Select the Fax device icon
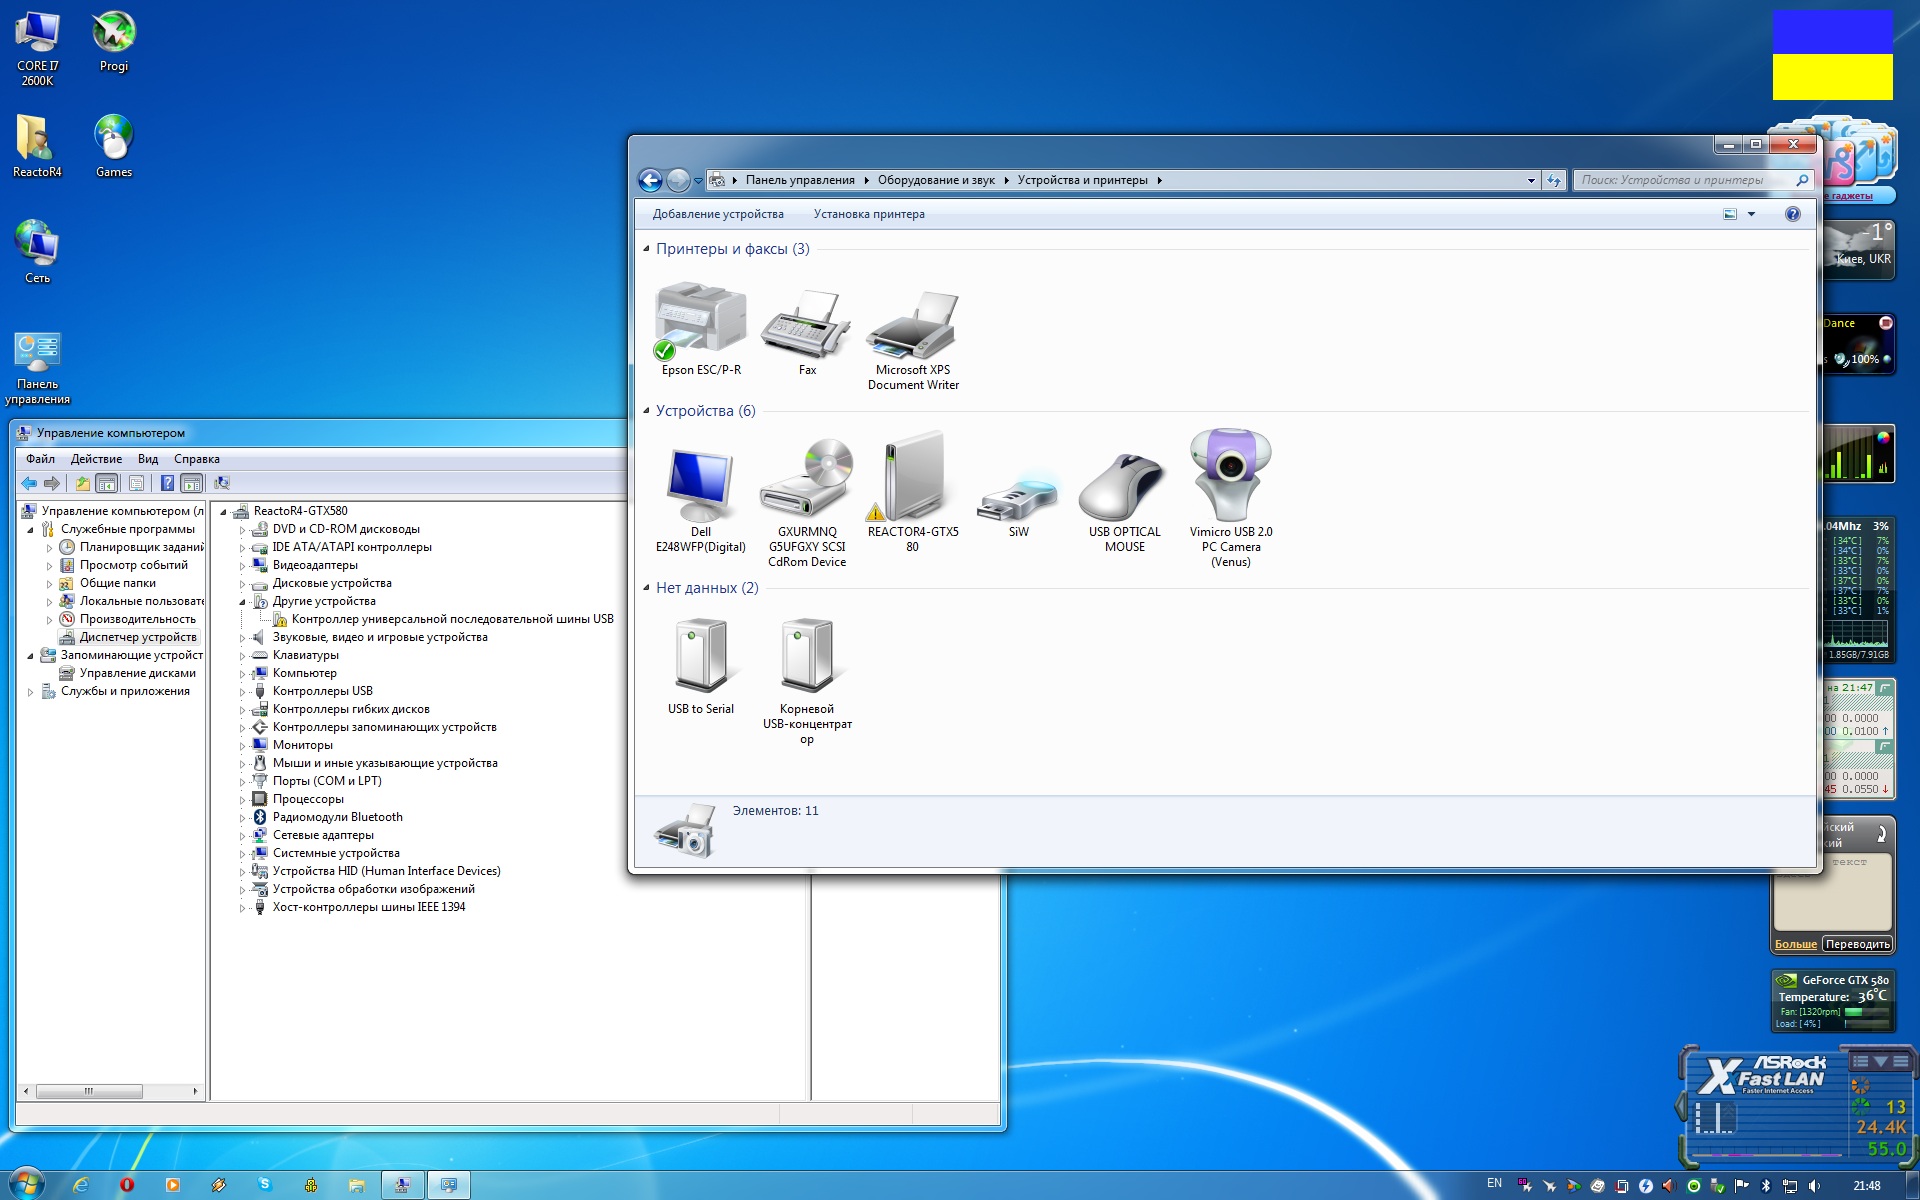1920x1200 pixels. pyautogui.click(x=807, y=332)
